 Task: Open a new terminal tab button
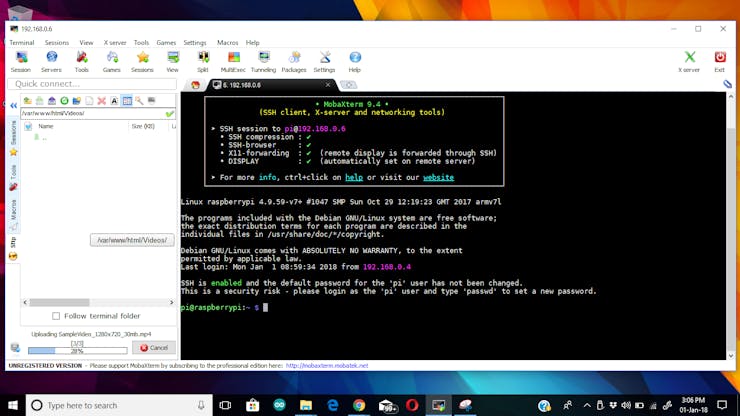pos(349,85)
